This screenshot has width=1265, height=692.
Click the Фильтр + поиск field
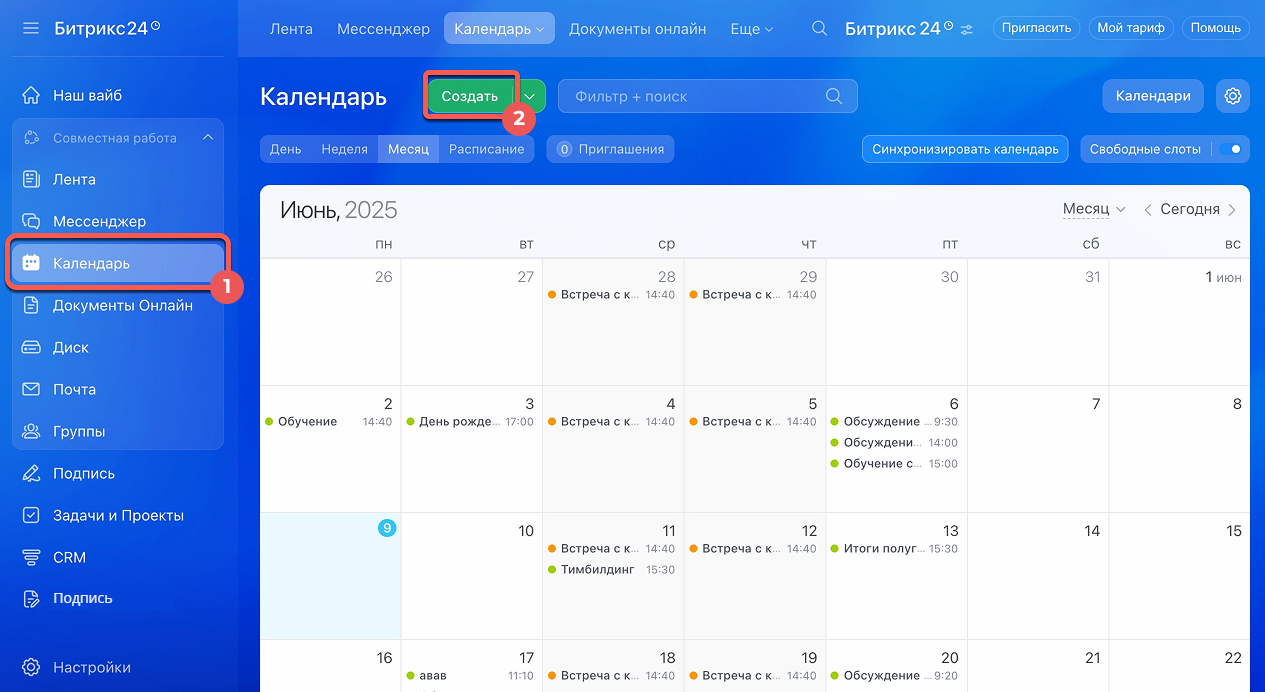(708, 97)
